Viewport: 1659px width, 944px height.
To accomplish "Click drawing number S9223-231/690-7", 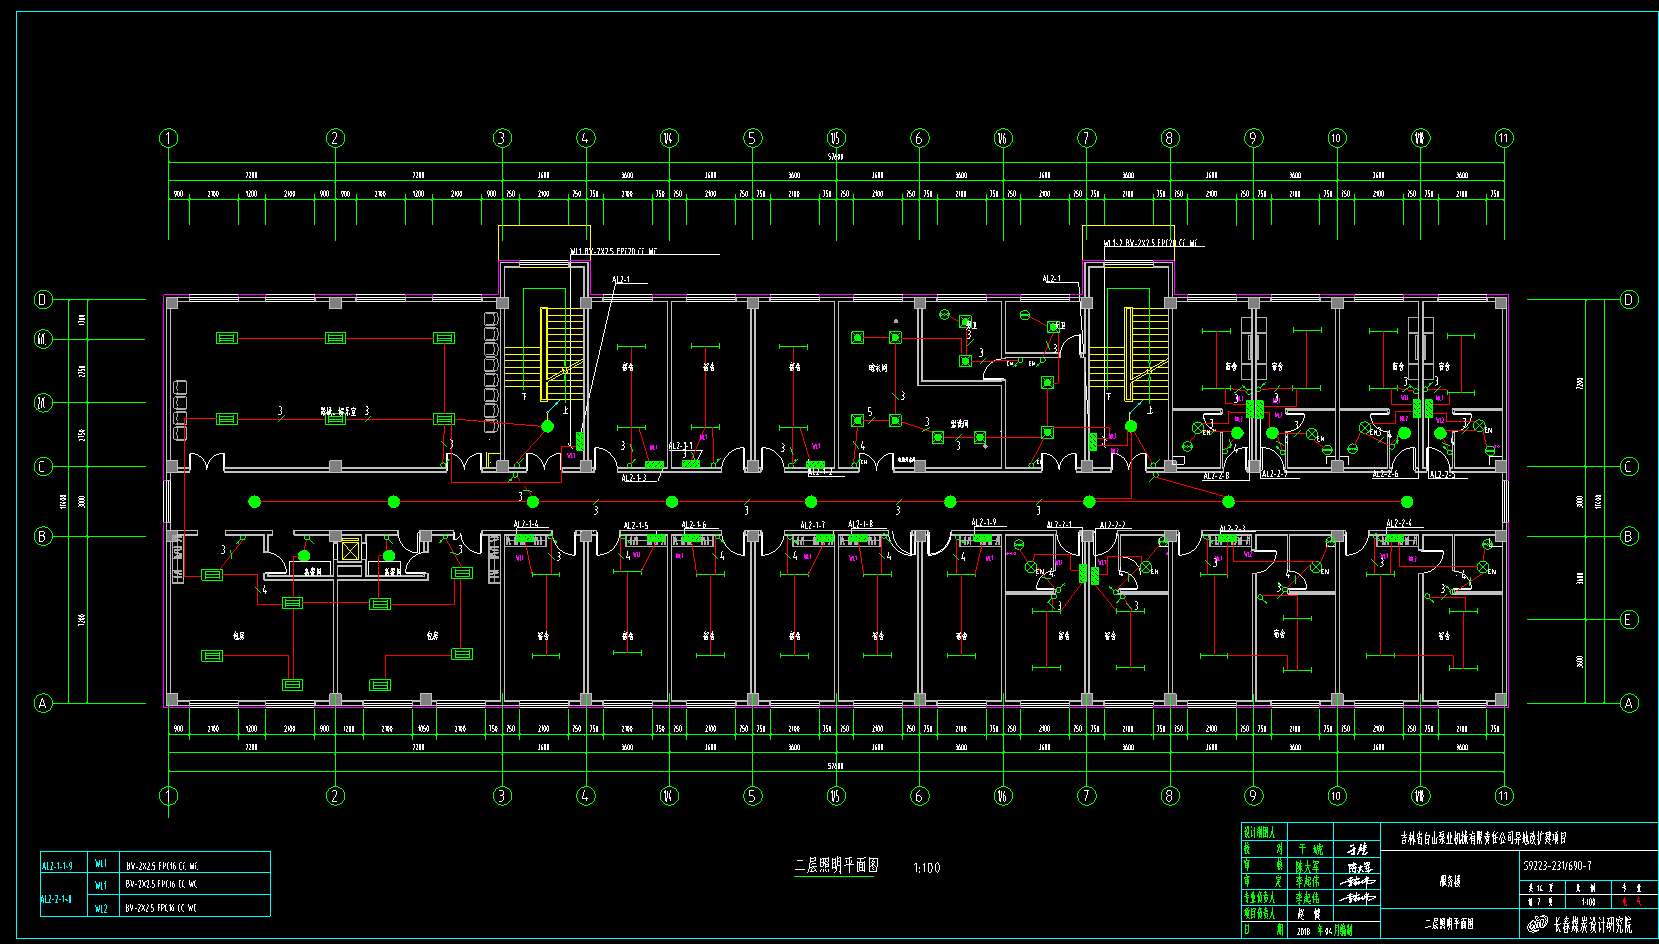I will point(1557,866).
